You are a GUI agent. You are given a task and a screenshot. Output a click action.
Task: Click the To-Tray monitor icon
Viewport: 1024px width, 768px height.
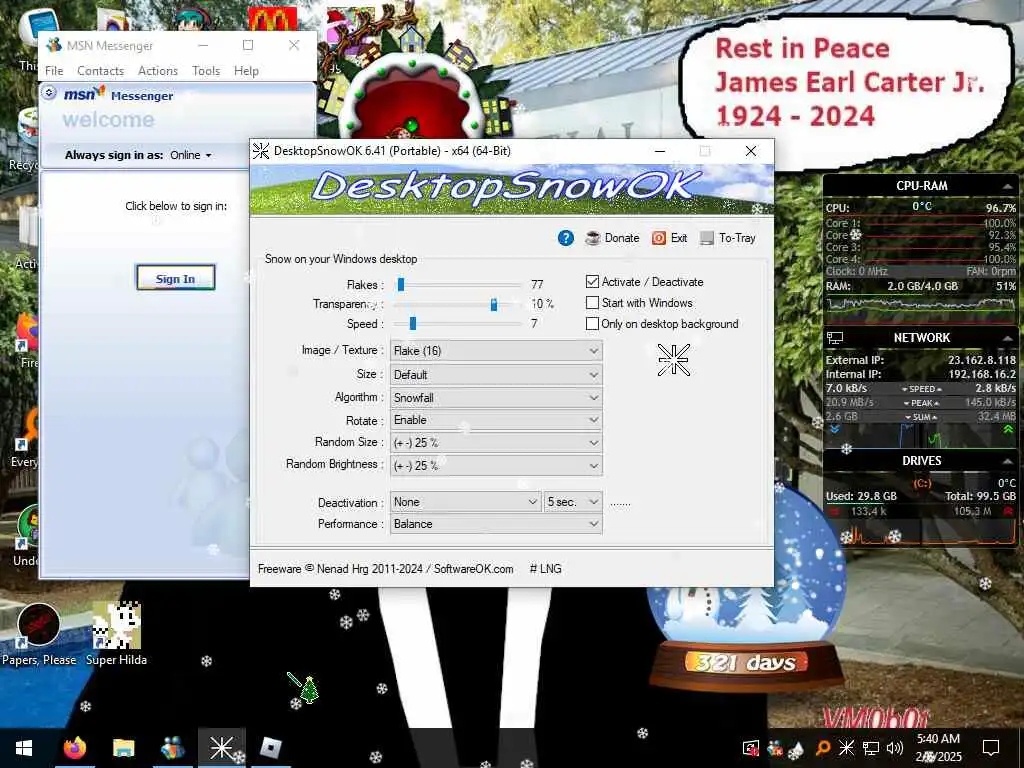tap(707, 238)
